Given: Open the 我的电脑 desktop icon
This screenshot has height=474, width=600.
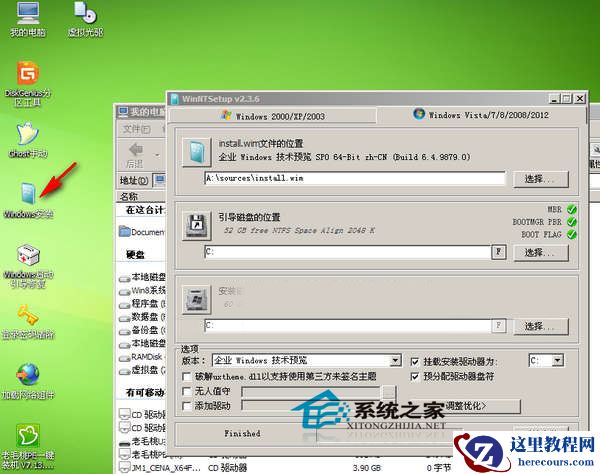Looking at the screenshot, I should (28, 19).
